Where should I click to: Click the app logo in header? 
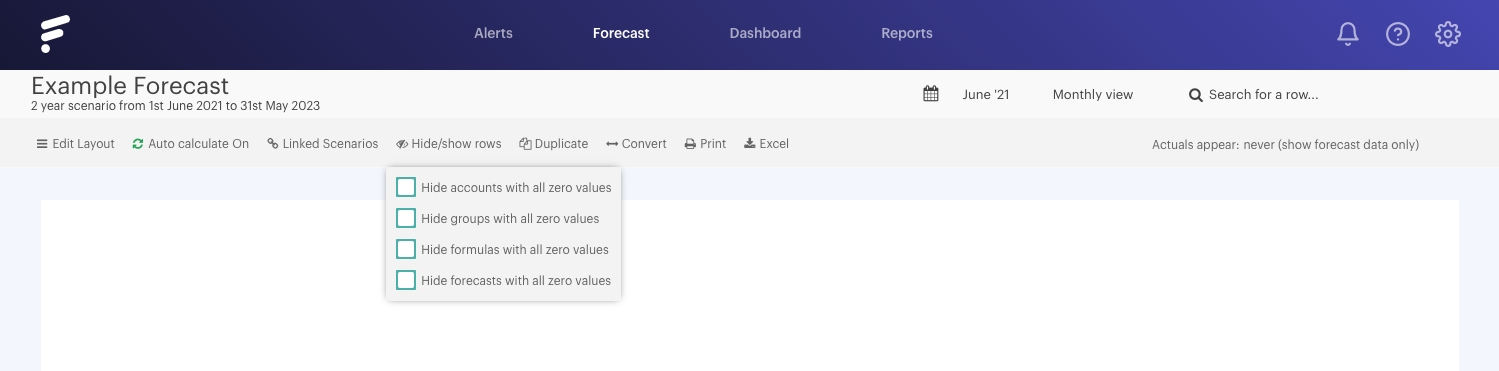click(x=55, y=34)
